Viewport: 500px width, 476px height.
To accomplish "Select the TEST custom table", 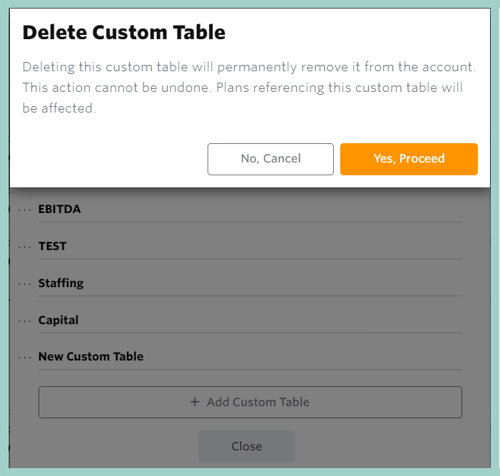I will point(52,246).
